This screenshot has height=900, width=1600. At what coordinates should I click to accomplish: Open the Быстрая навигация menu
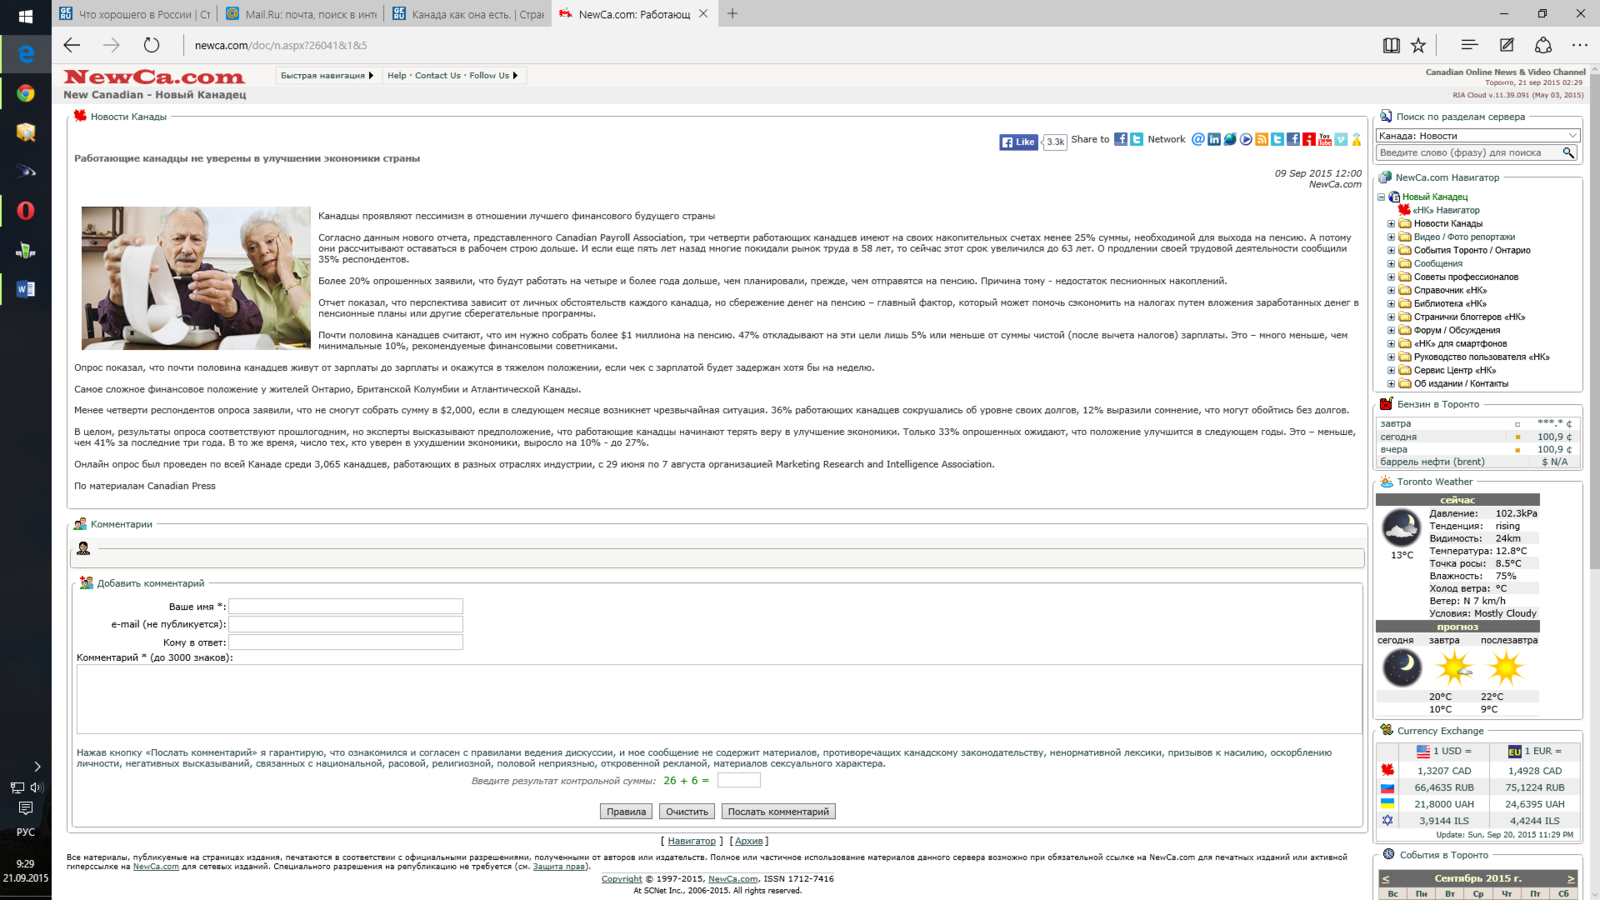(x=326, y=76)
